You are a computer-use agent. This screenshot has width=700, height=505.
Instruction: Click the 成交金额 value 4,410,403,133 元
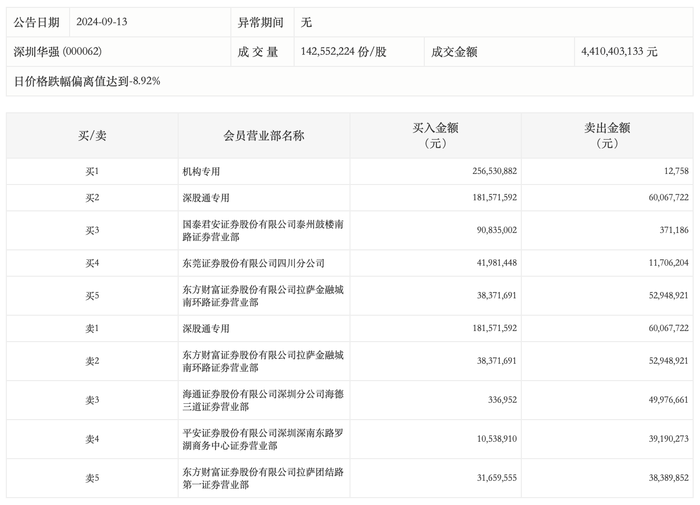(619, 51)
